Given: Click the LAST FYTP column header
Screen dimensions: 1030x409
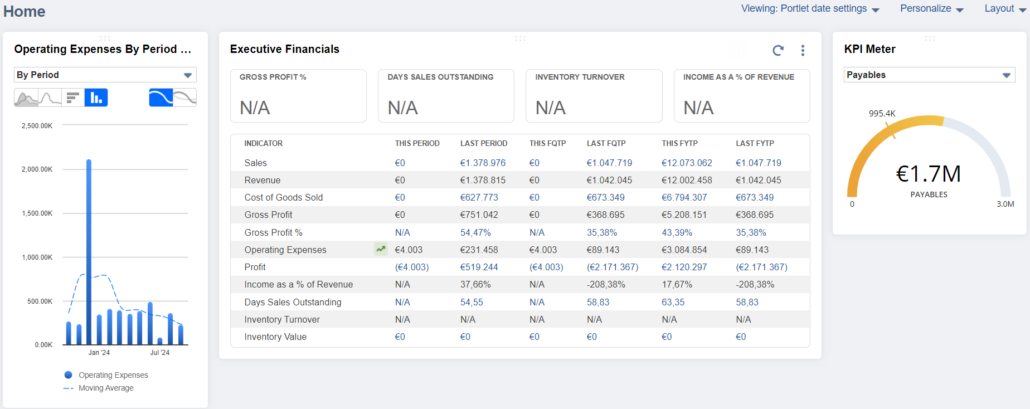Looking at the screenshot, I should (x=755, y=143).
